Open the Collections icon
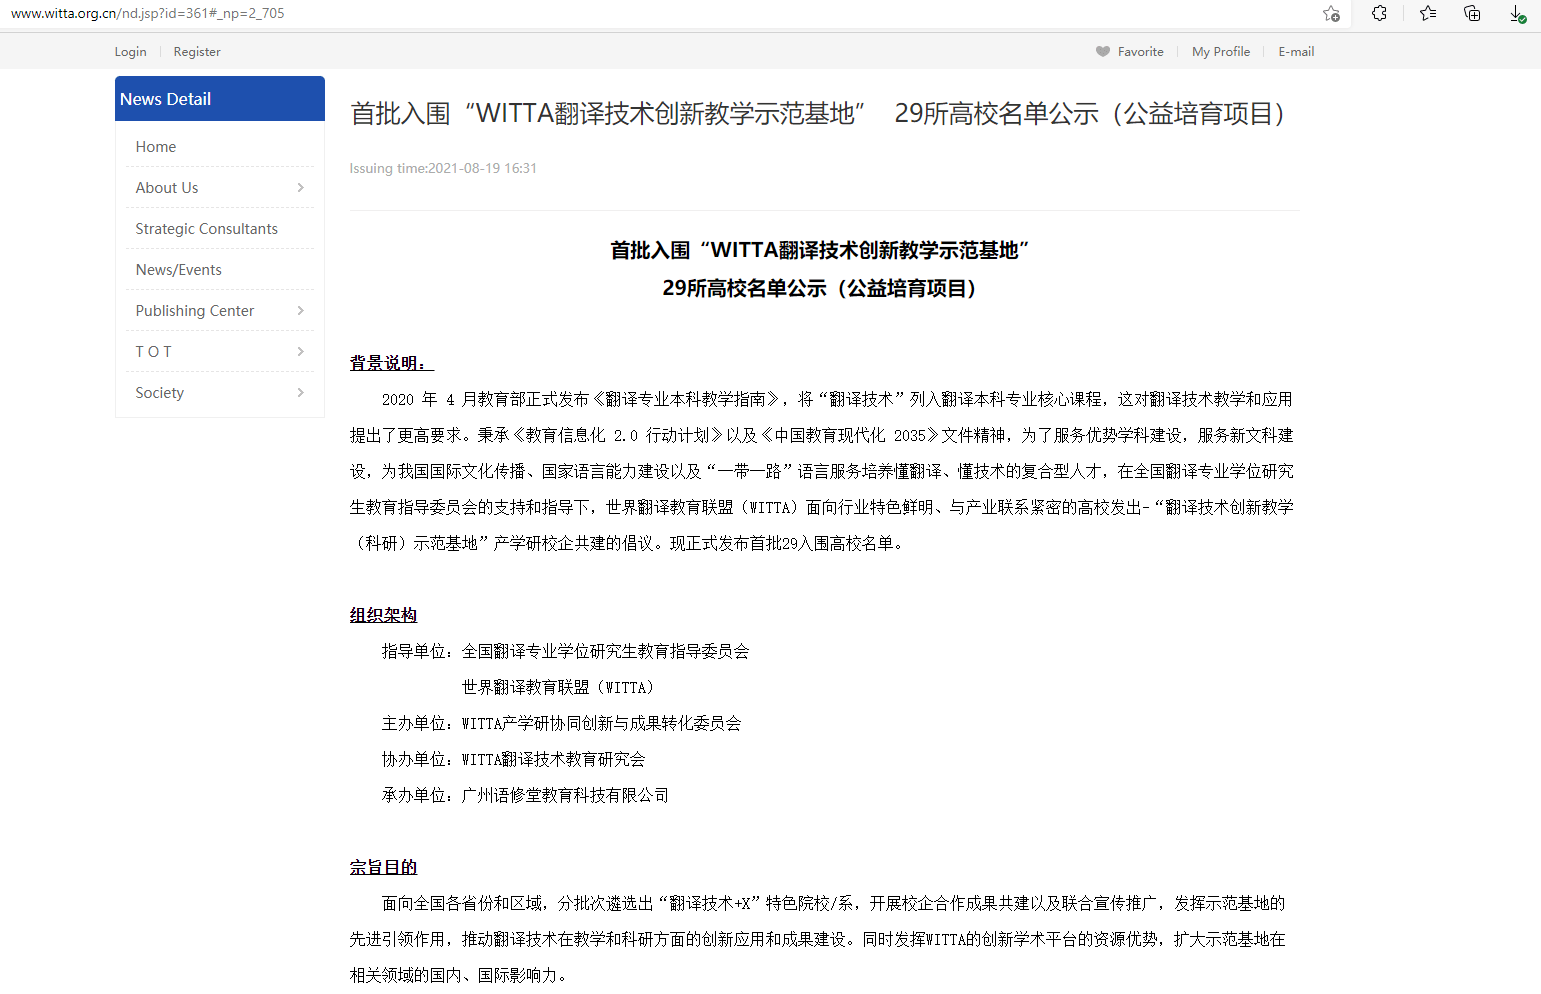1541x994 pixels. 1472,14
